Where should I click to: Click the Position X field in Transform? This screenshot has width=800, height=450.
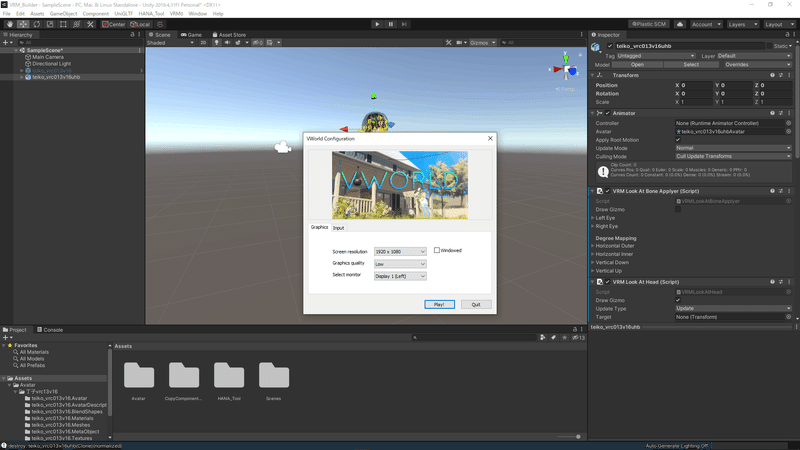(x=695, y=85)
